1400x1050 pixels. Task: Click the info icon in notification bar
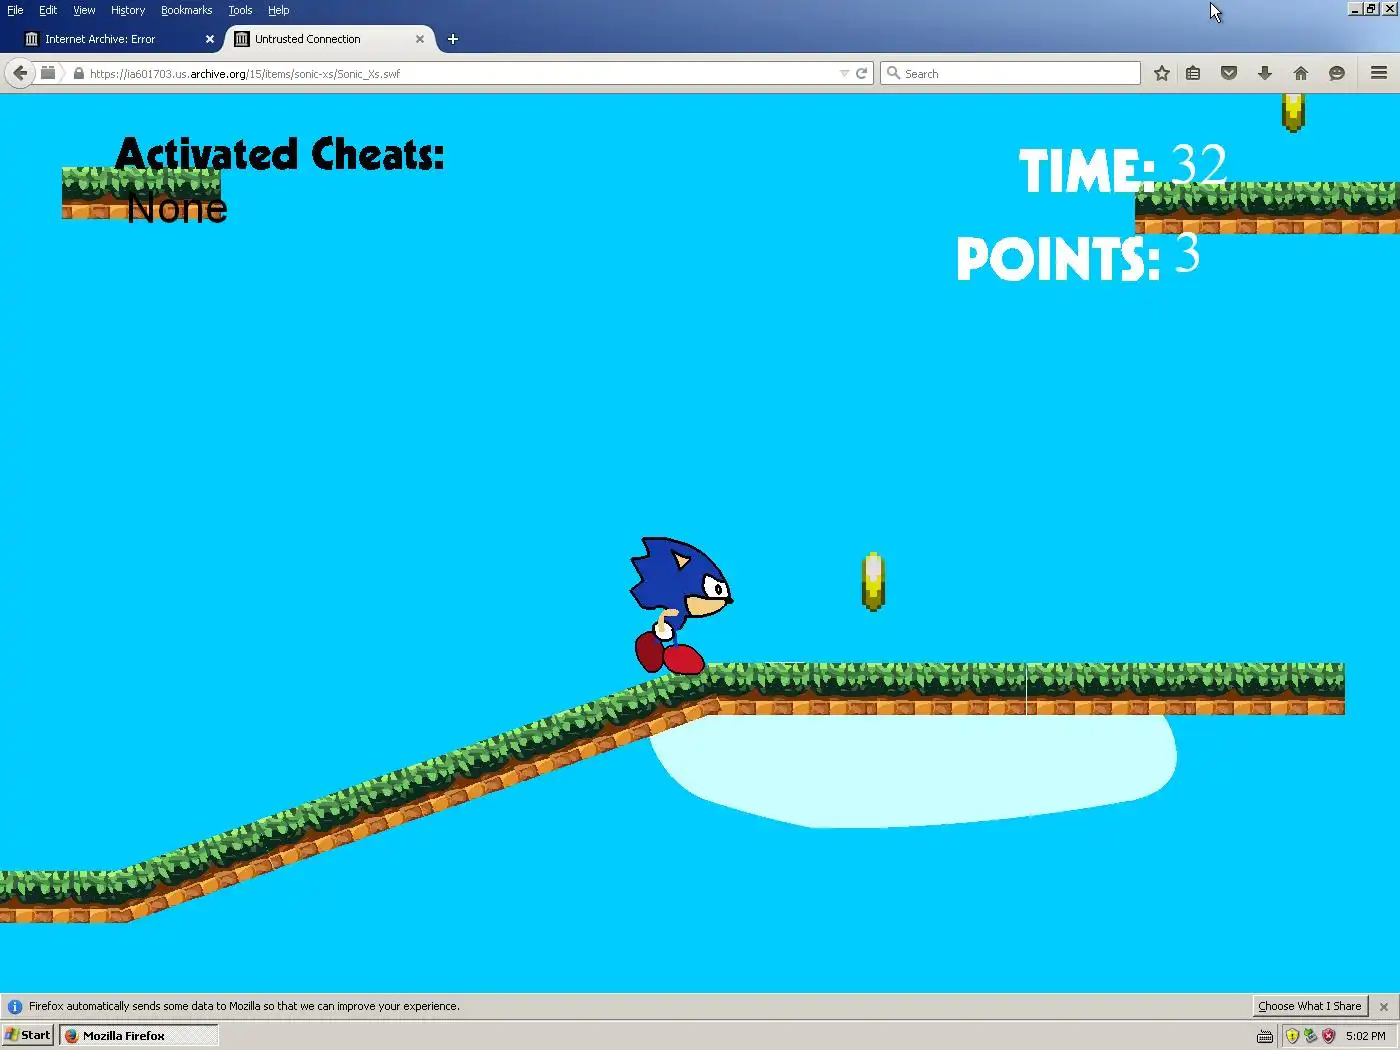(x=15, y=1006)
